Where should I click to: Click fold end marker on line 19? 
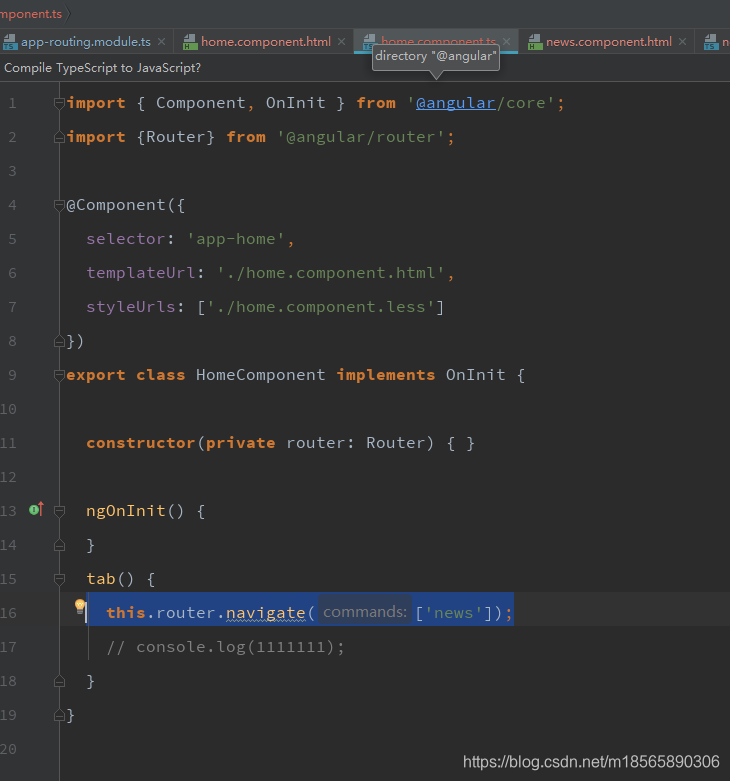click(x=59, y=715)
